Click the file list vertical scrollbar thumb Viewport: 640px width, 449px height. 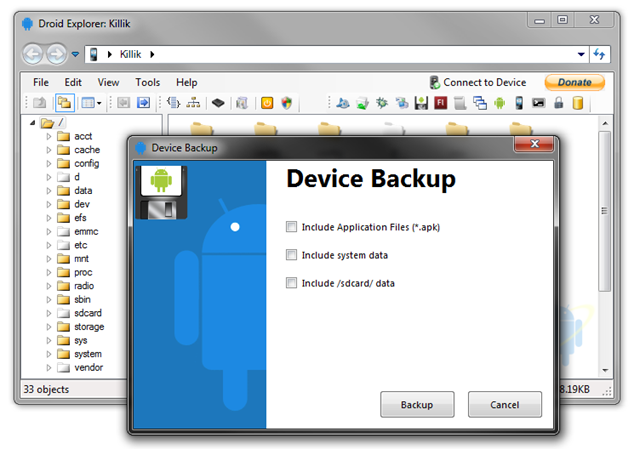click(x=604, y=211)
